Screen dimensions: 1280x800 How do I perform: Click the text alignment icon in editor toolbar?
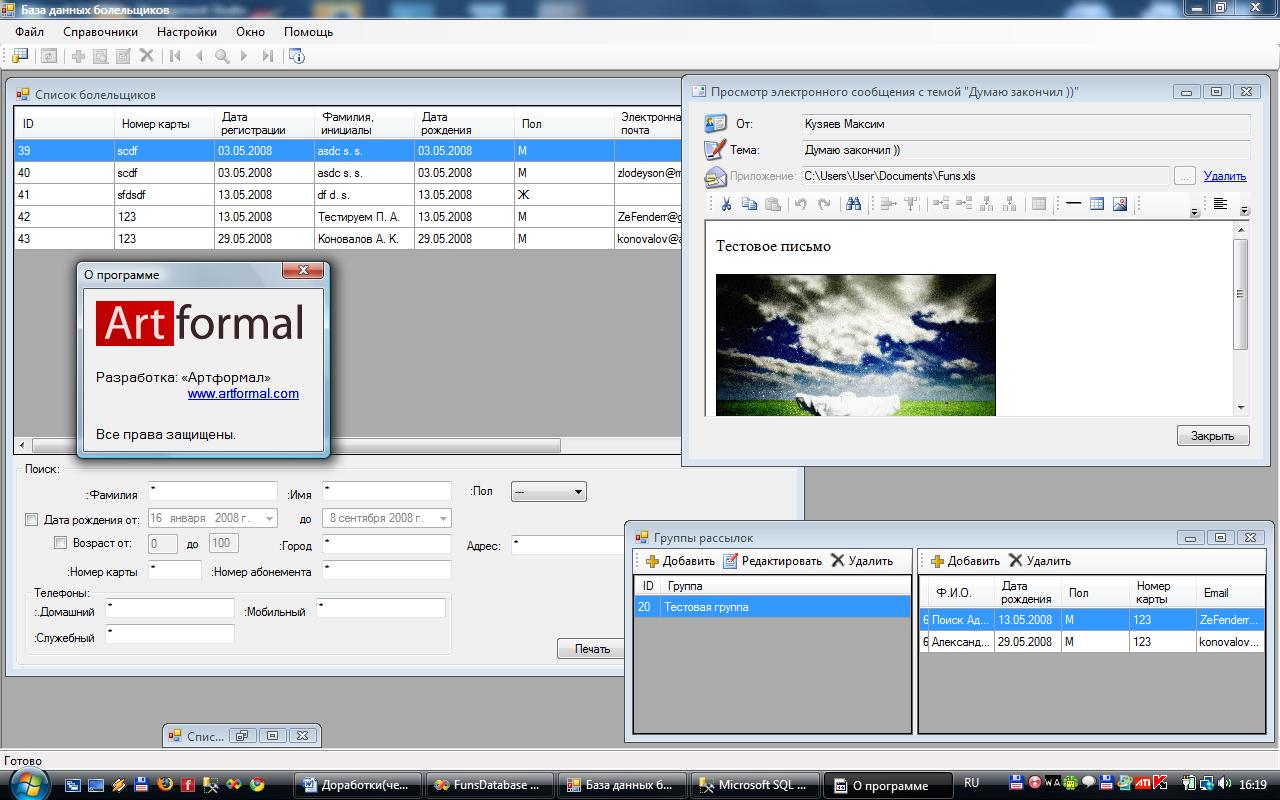click(x=1220, y=204)
